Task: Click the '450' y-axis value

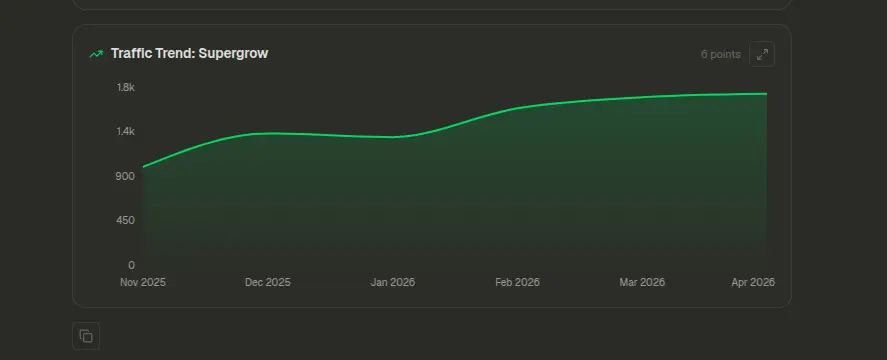Action: tap(126, 220)
